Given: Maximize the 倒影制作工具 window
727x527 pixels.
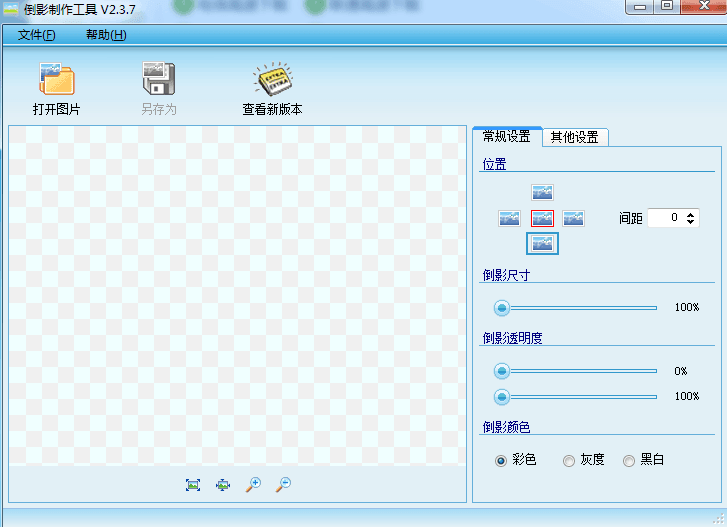Looking at the screenshot, I should coord(667,6).
